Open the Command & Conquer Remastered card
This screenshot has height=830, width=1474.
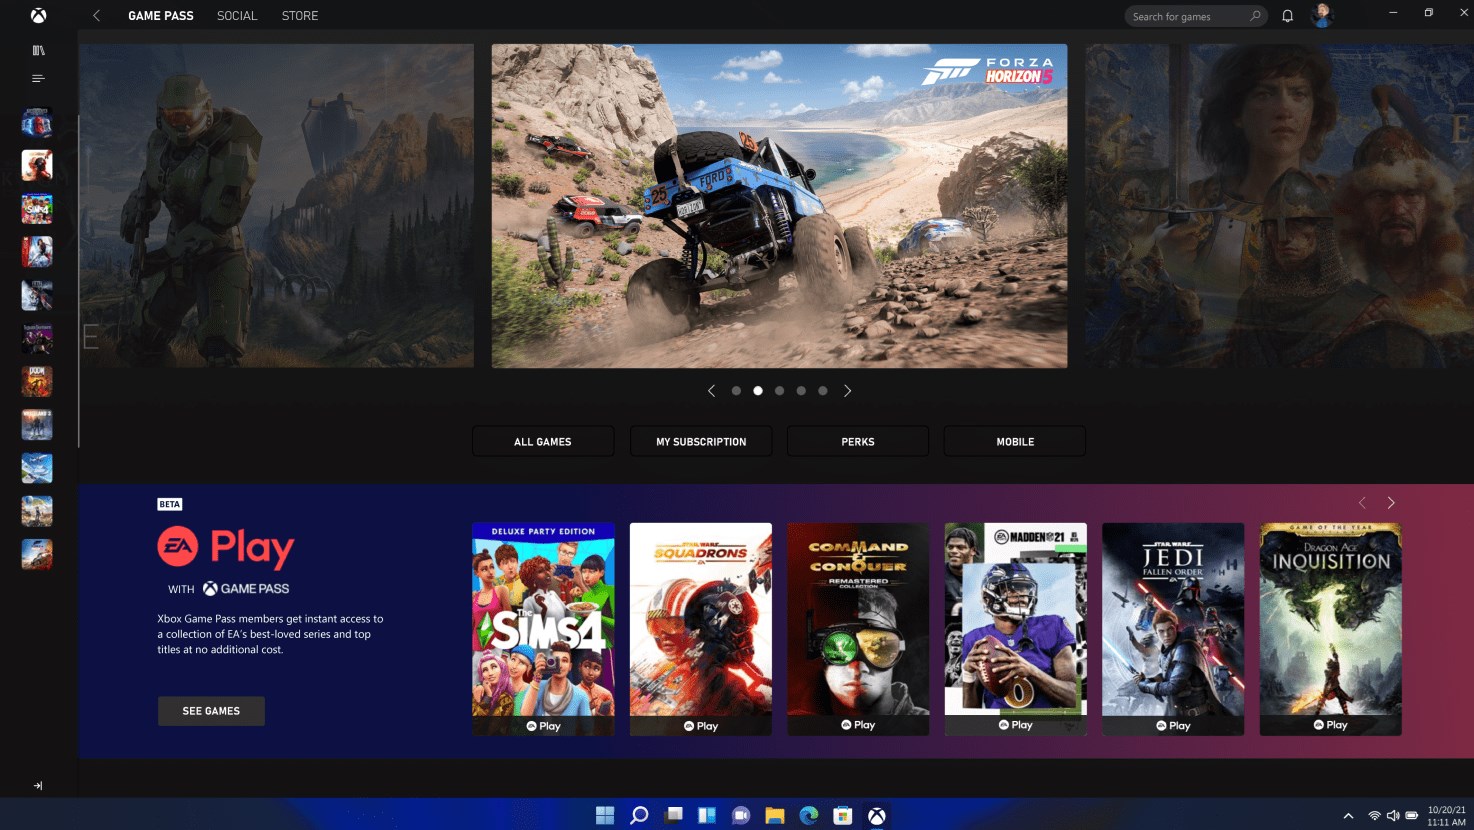858,629
